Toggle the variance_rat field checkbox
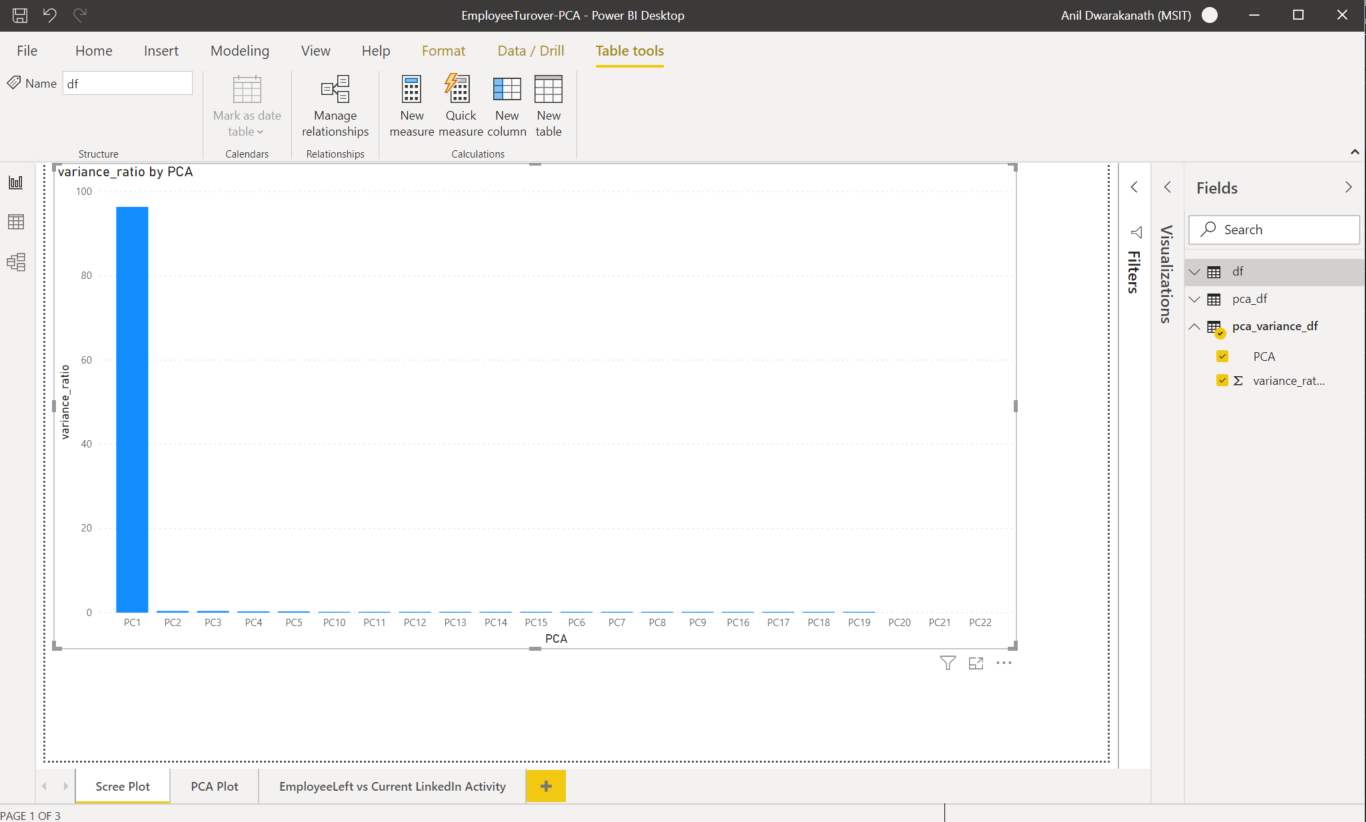 [x=1222, y=380]
